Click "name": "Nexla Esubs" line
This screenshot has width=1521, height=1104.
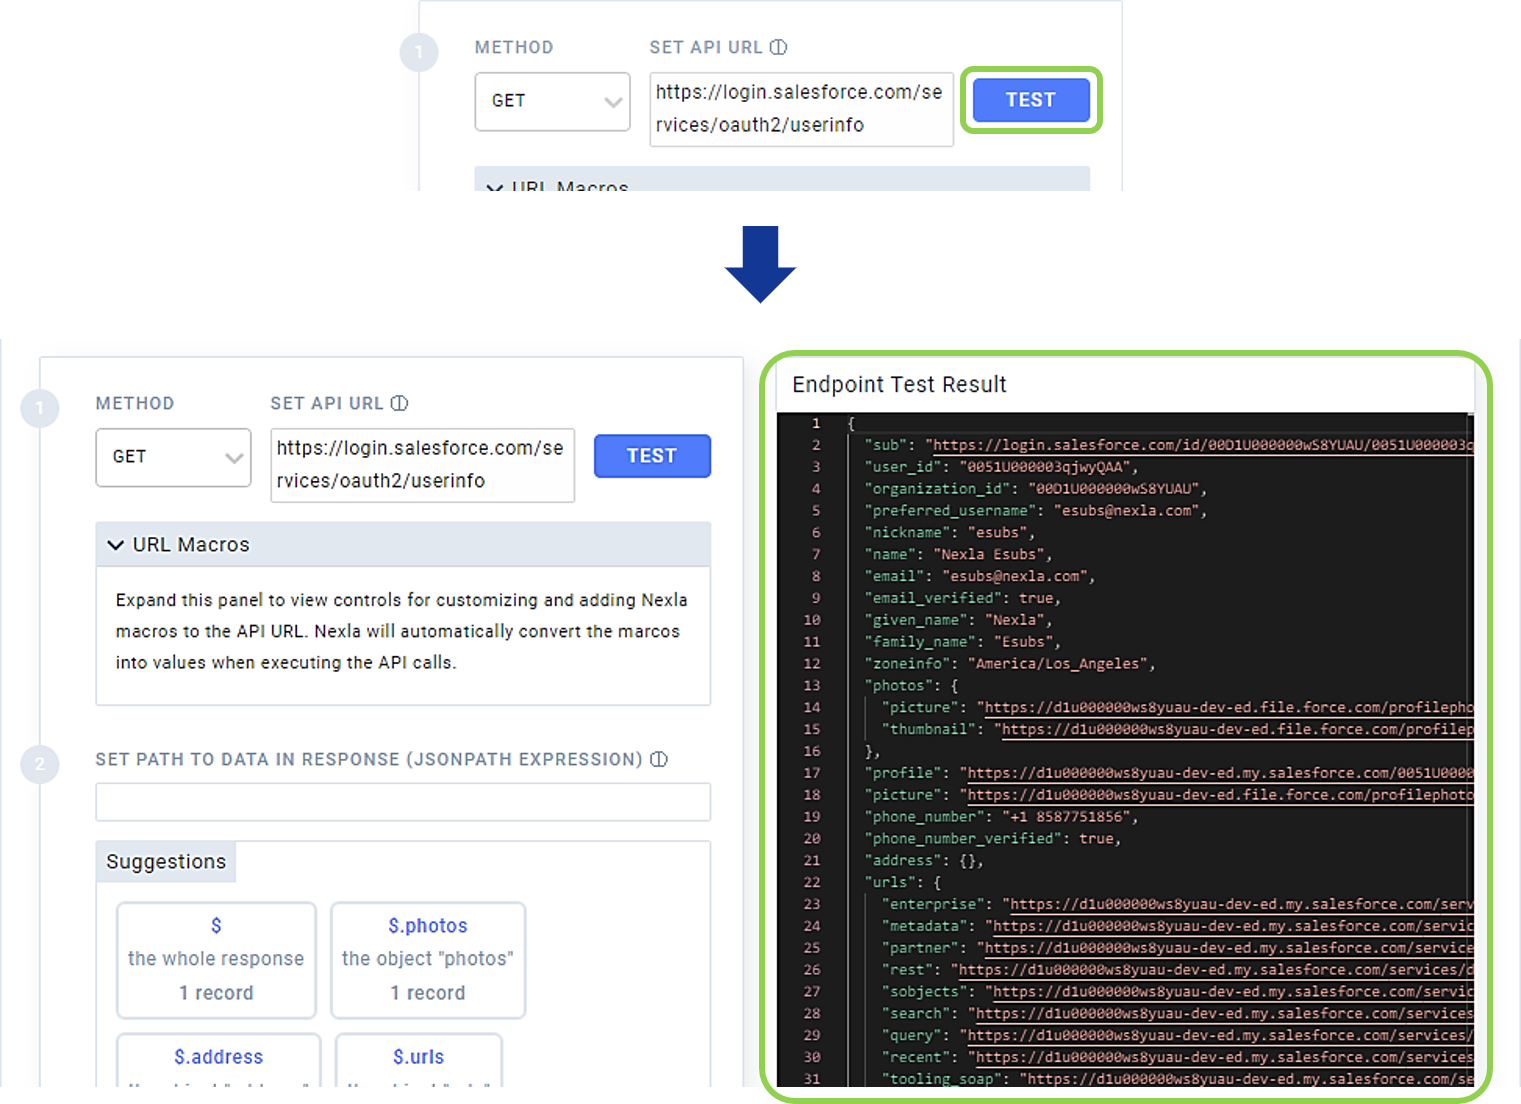958,555
